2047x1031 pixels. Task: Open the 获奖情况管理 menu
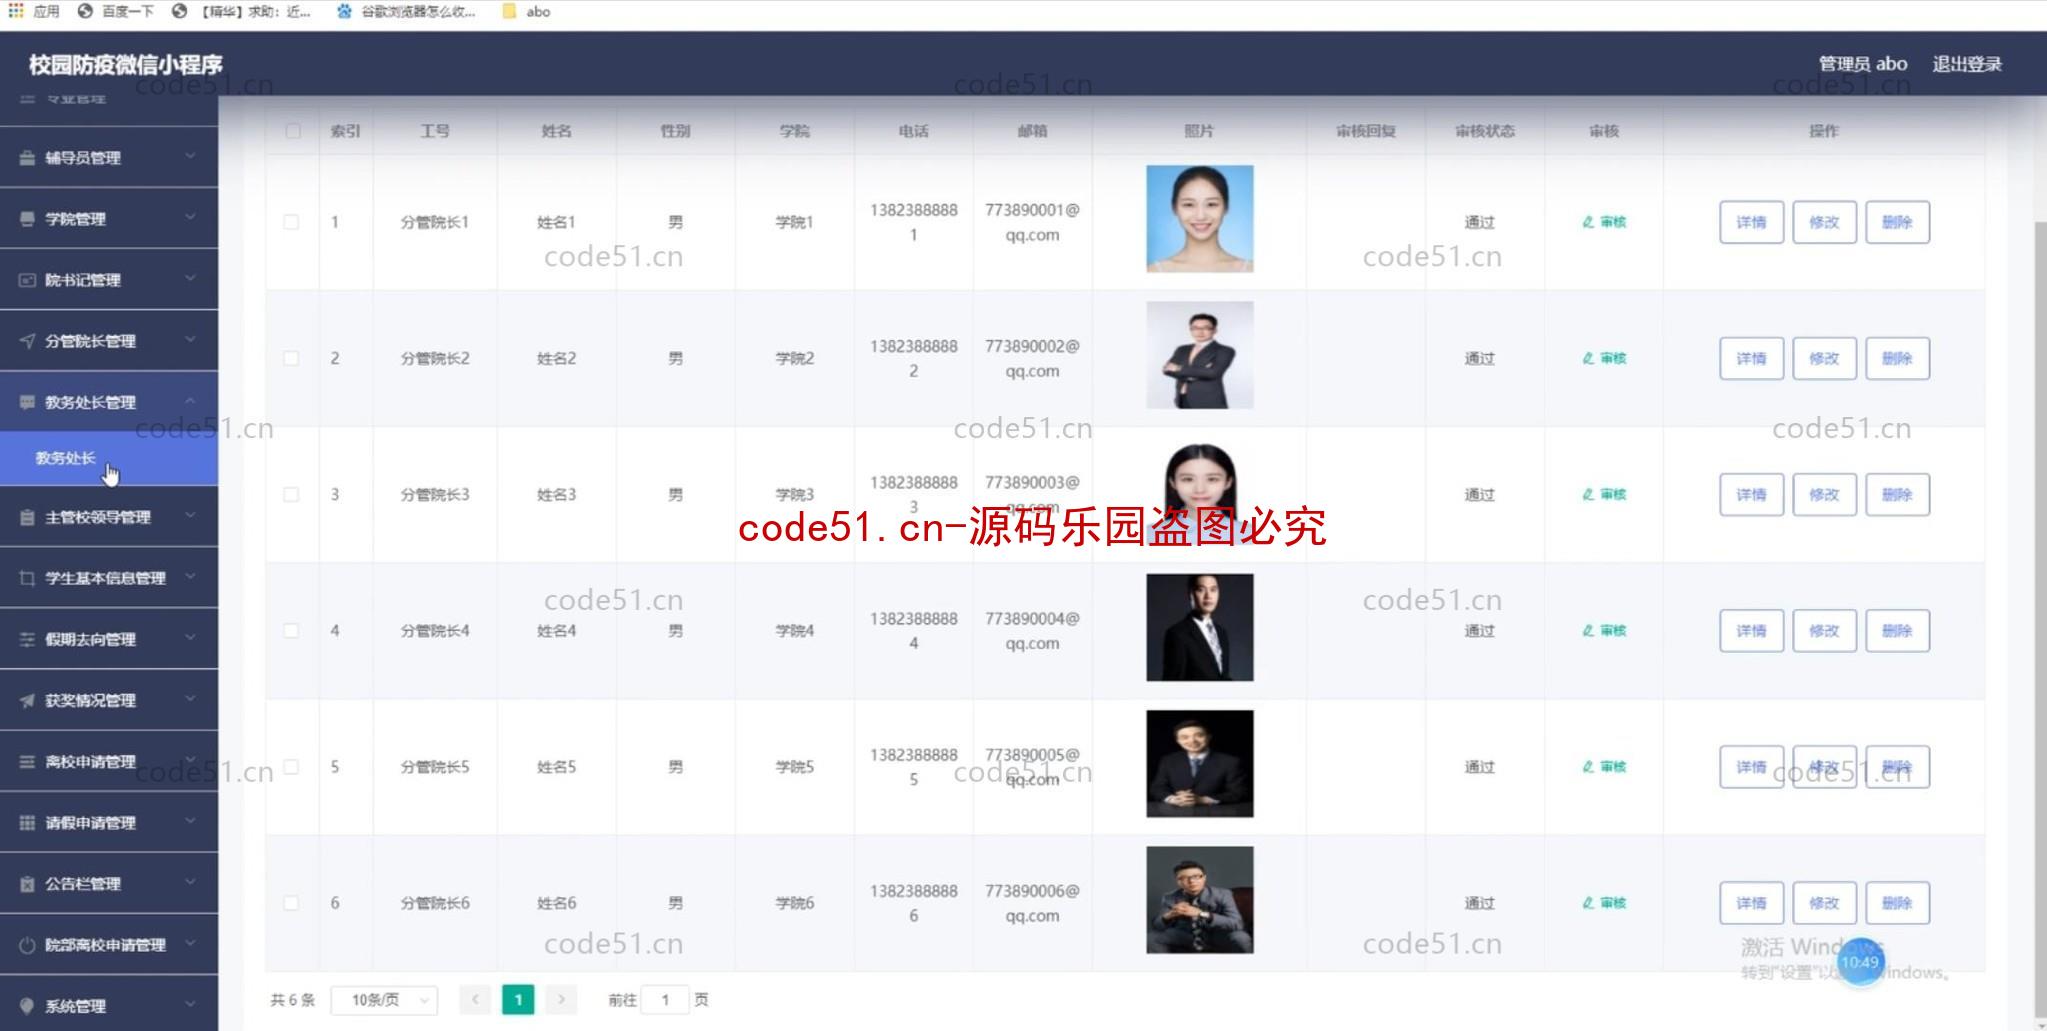point(109,700)
